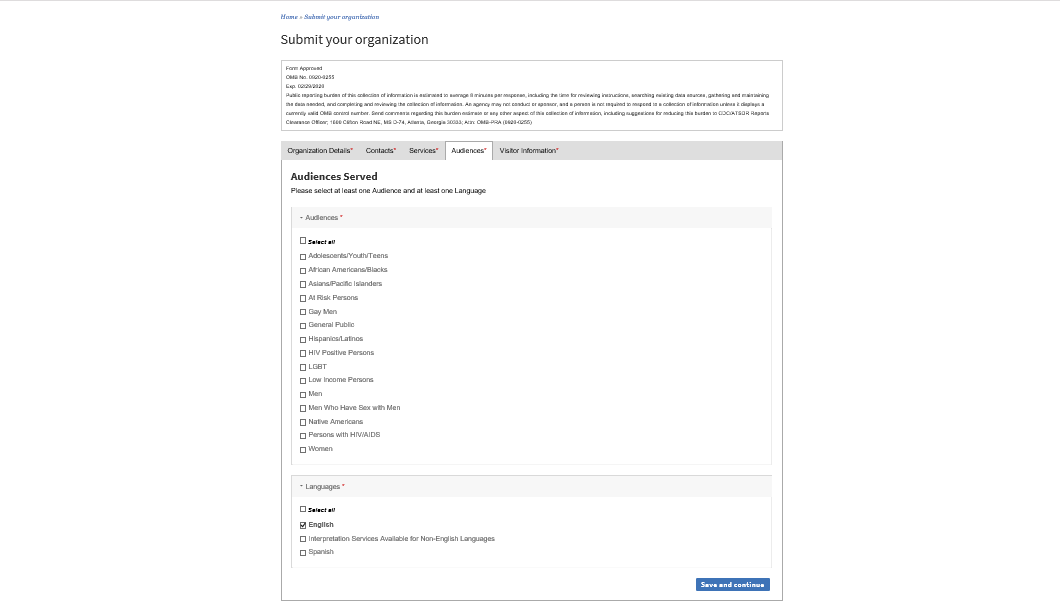Check the HIV Positive Persons checkbox

(x=303, y=354)
